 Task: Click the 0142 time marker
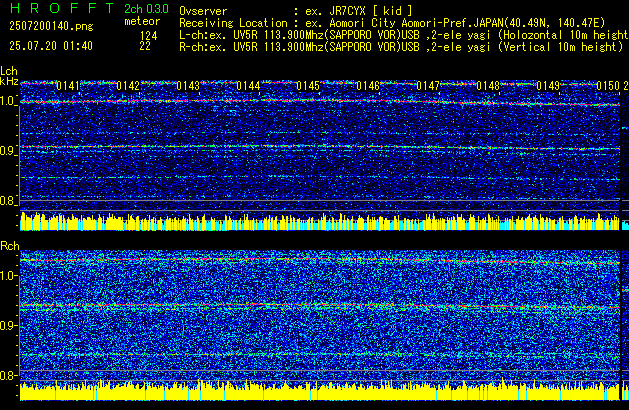pos(128,86)
